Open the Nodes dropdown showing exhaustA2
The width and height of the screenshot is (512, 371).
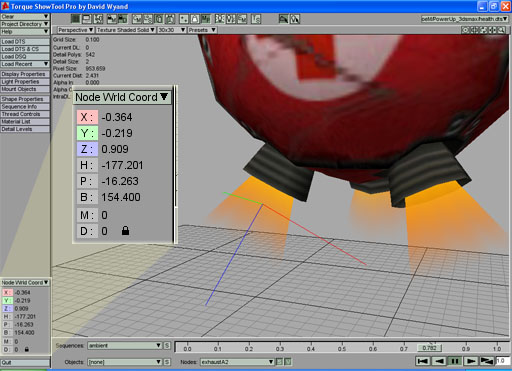tap(237, 362)
